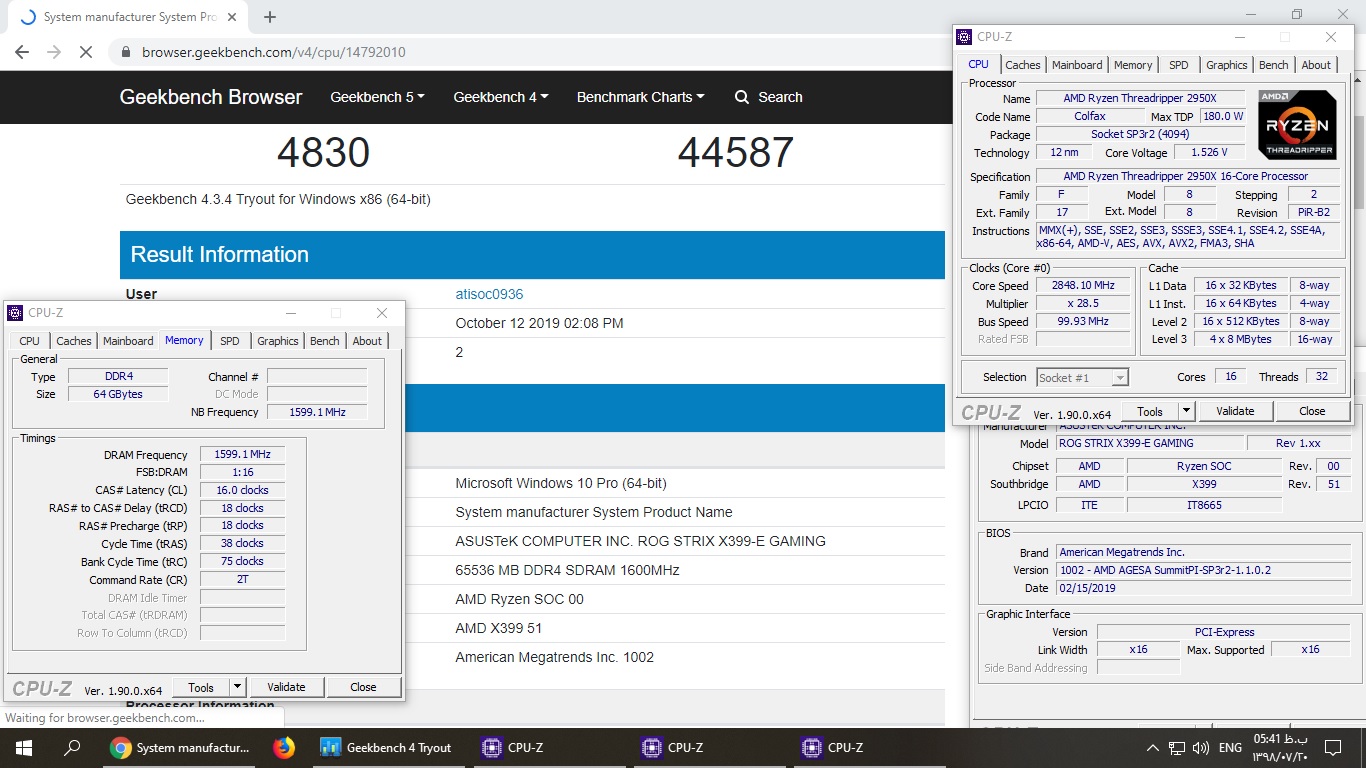The width and height of the screenshot is (1366, 768).
Task: Click Validate in the CPU window
Action: [x=1235, y=411]
